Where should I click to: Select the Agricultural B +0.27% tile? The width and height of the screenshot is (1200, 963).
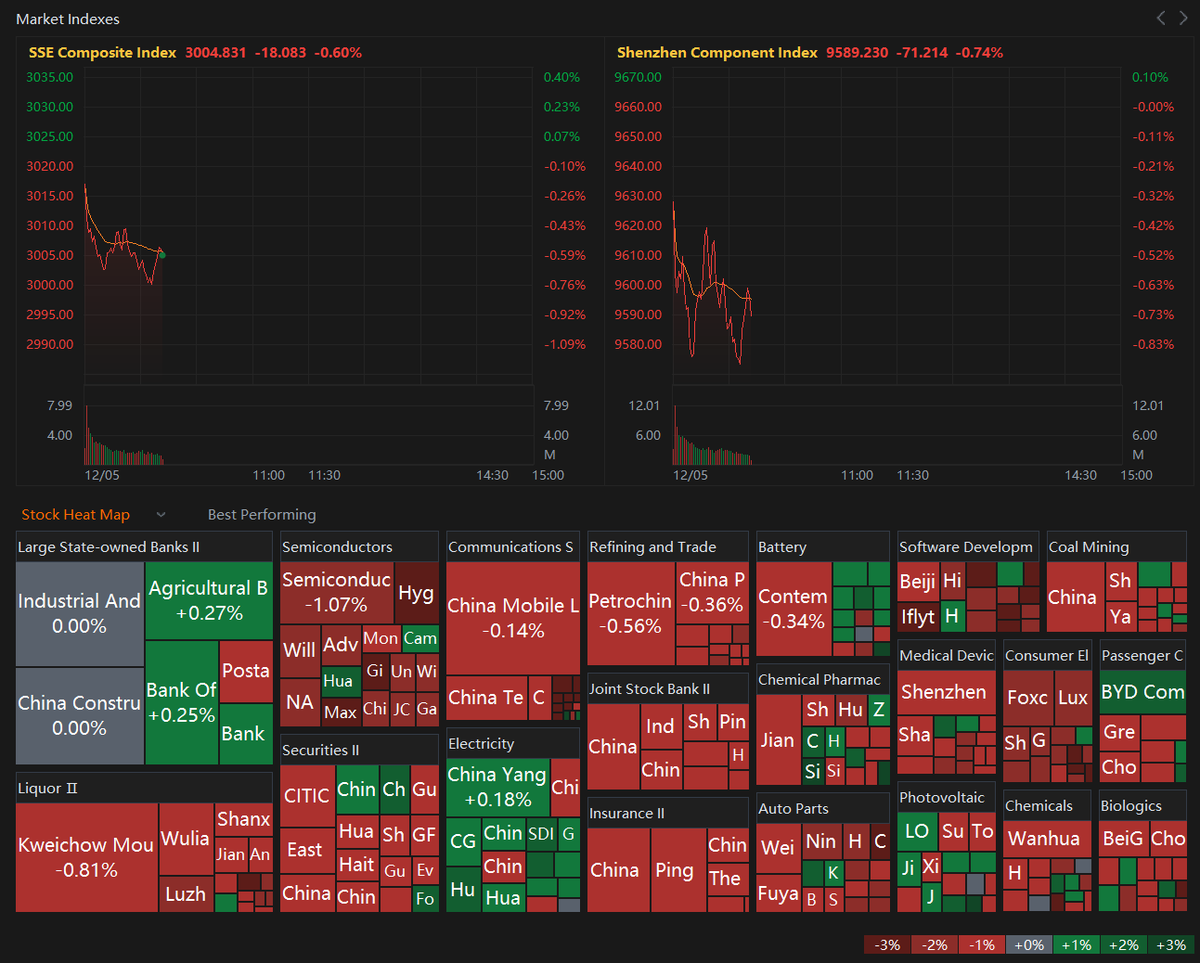click(208, 601)
